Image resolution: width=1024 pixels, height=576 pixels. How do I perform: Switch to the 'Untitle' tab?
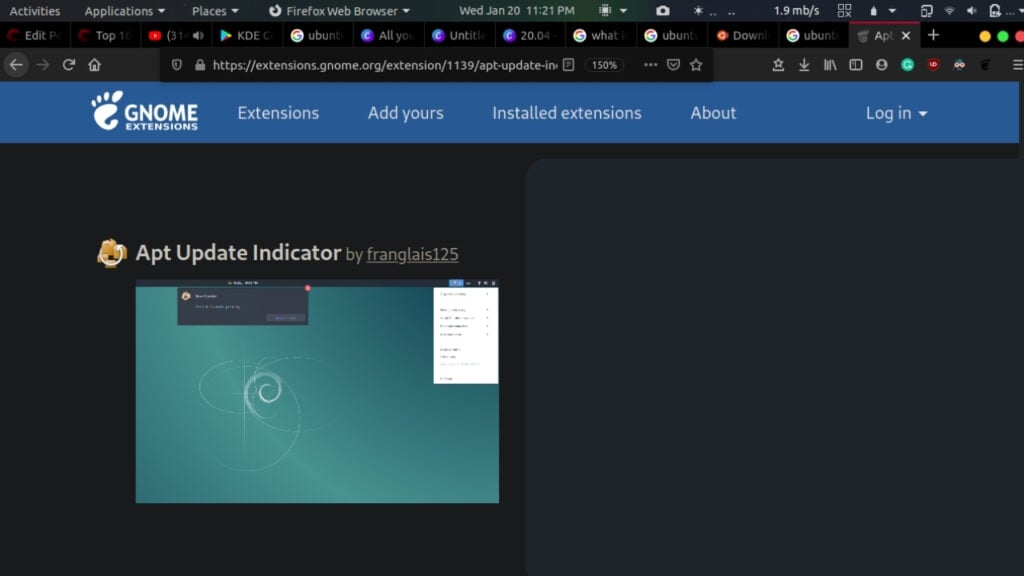460,35
